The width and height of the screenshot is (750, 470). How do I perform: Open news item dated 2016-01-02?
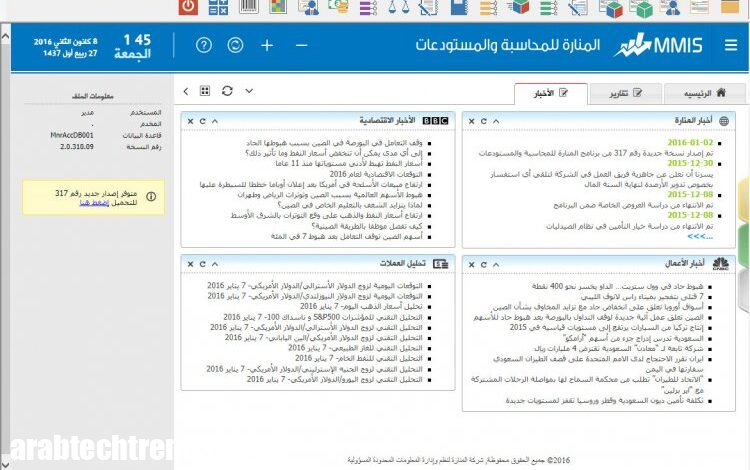(x=690, y=142)
